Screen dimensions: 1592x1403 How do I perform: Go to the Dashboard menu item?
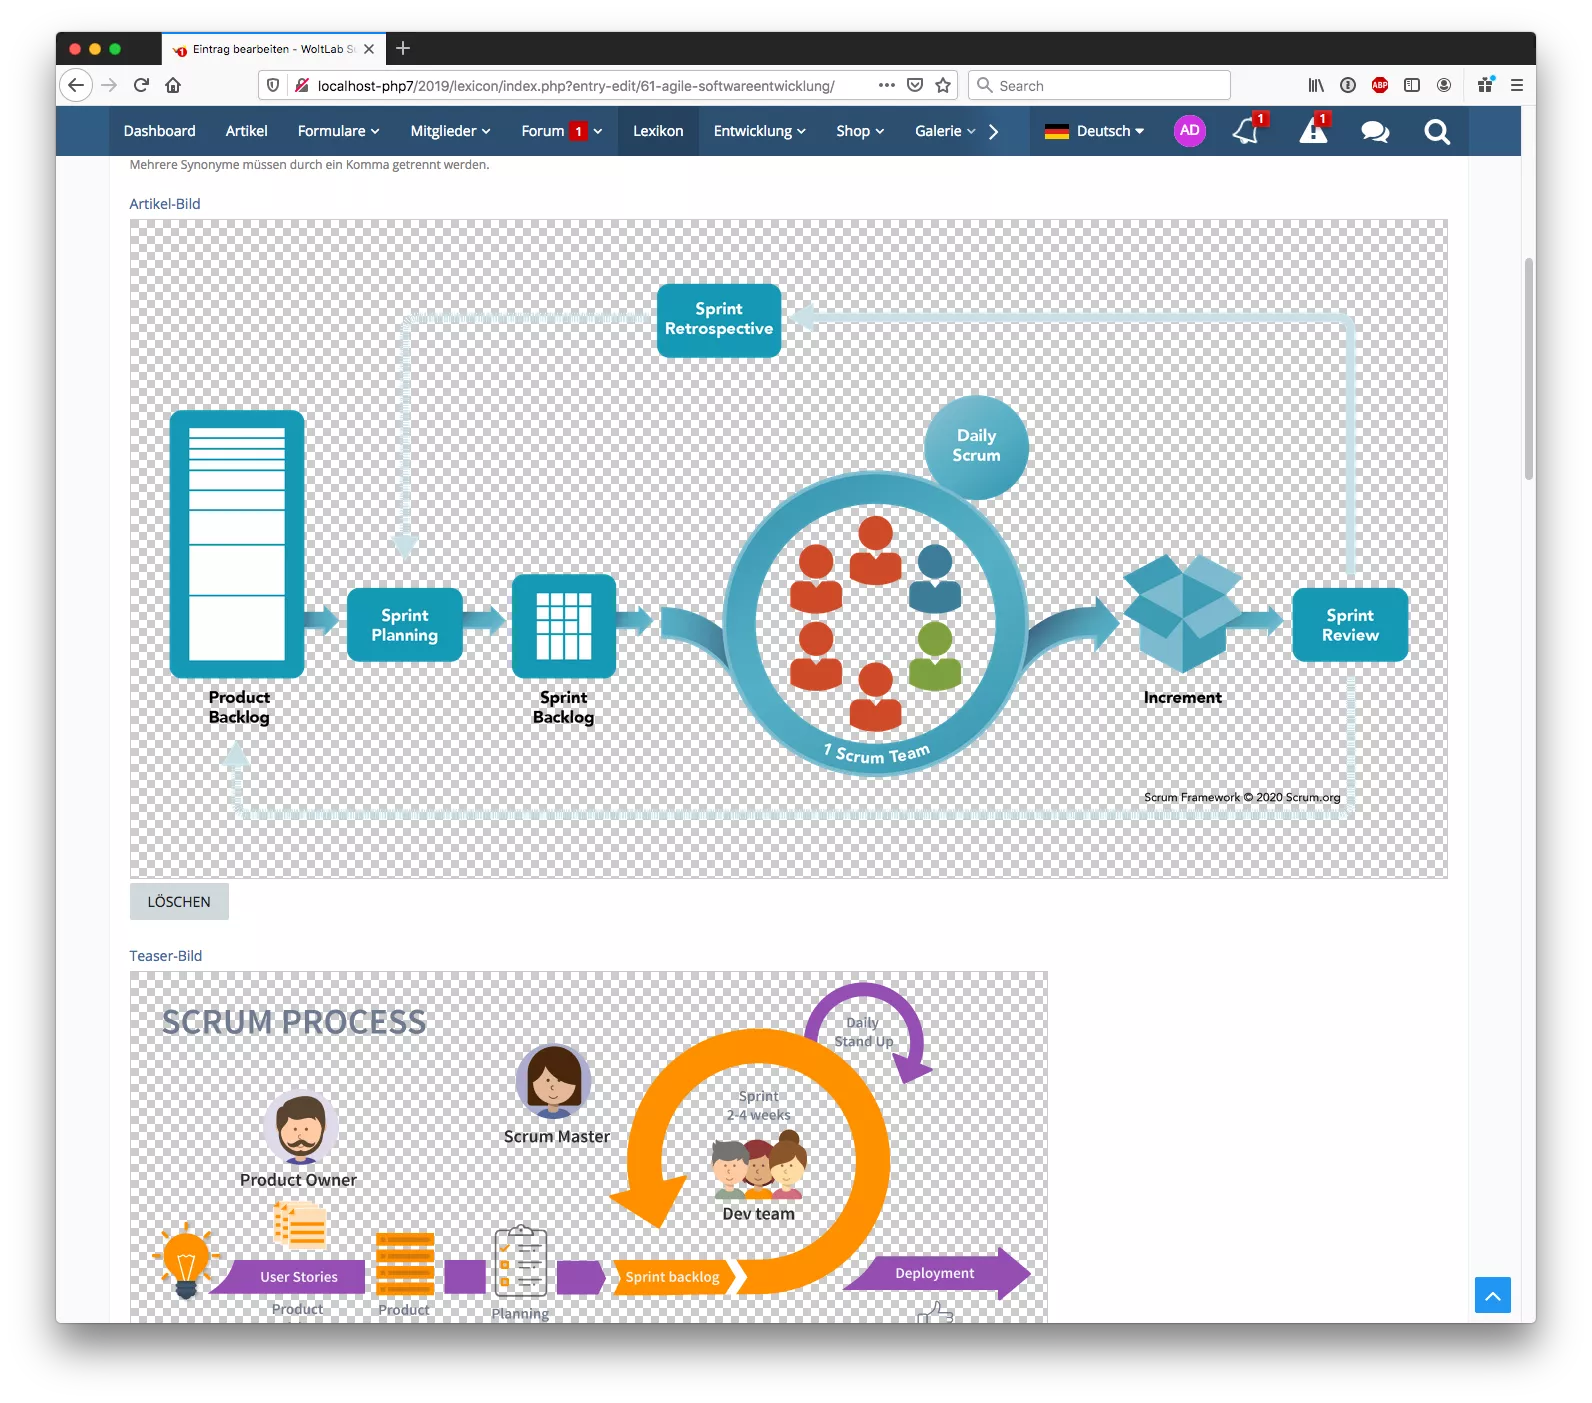pos(159,131)
